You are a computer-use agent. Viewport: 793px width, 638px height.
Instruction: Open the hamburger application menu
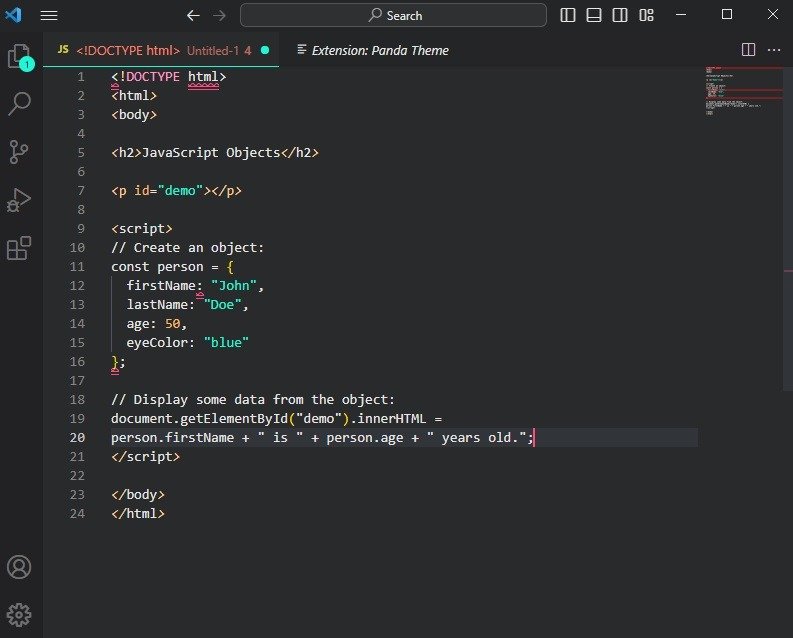click(48, 15)
